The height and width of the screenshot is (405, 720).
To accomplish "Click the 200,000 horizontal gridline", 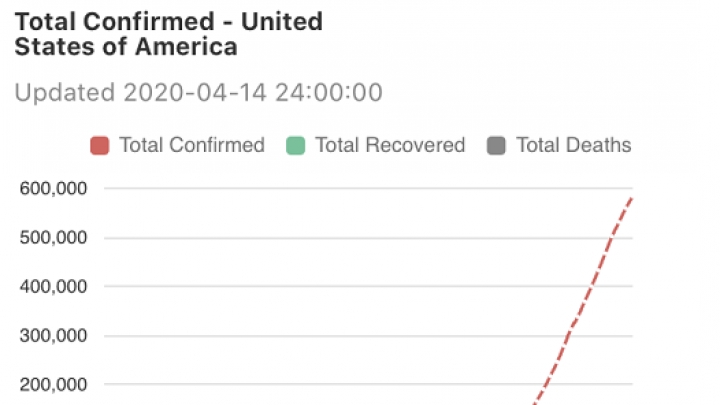I will click(x=350, y=385).
